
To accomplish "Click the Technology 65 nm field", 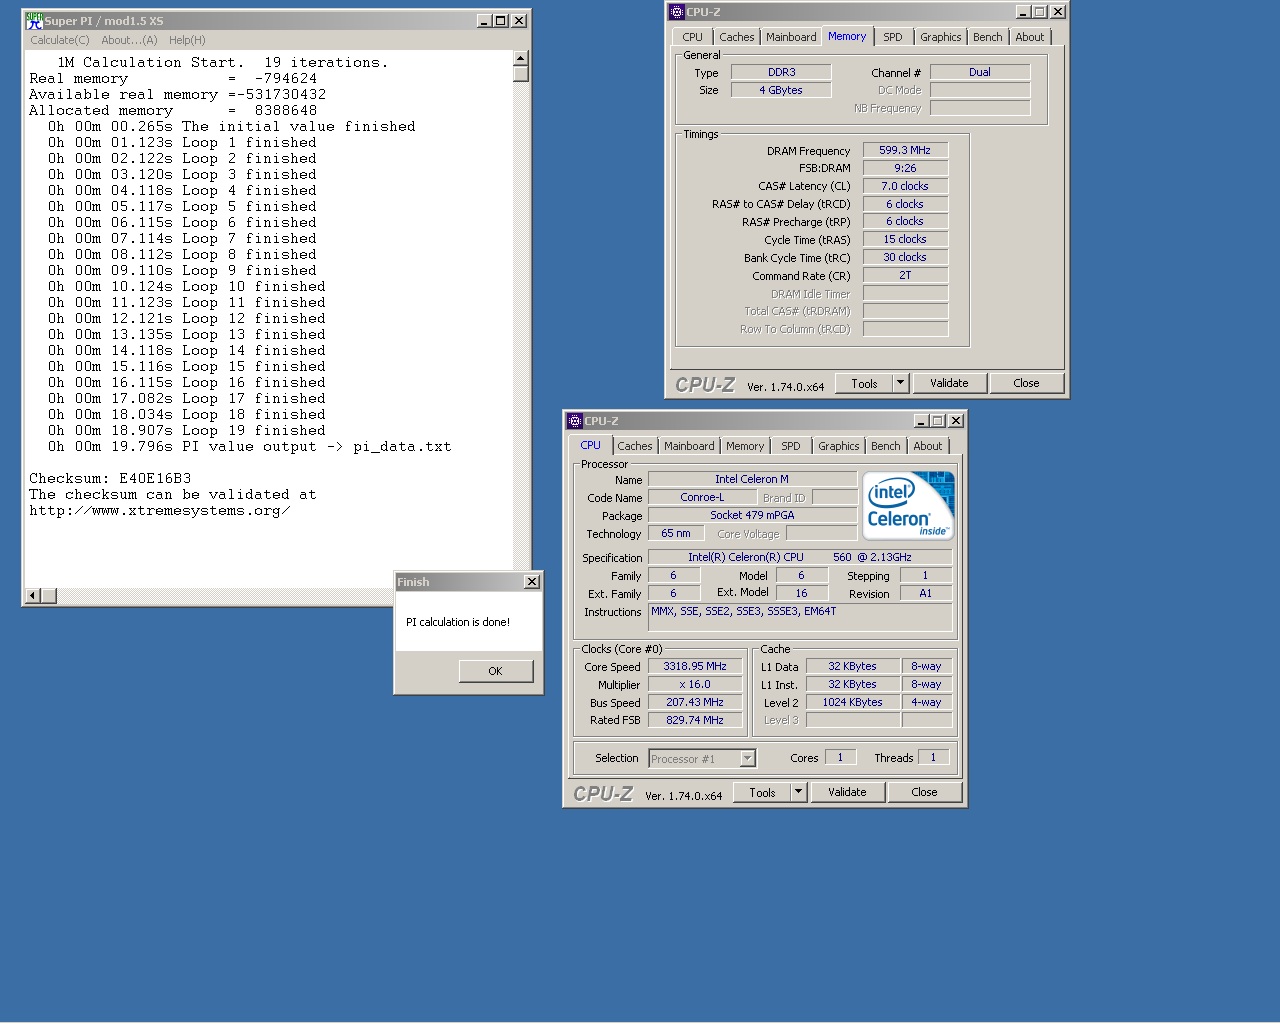I will 676,533.
